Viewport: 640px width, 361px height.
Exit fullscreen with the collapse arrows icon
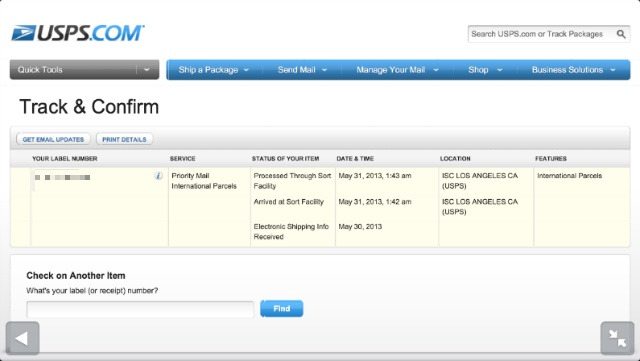pyautogui.click(x=617, y=338)
